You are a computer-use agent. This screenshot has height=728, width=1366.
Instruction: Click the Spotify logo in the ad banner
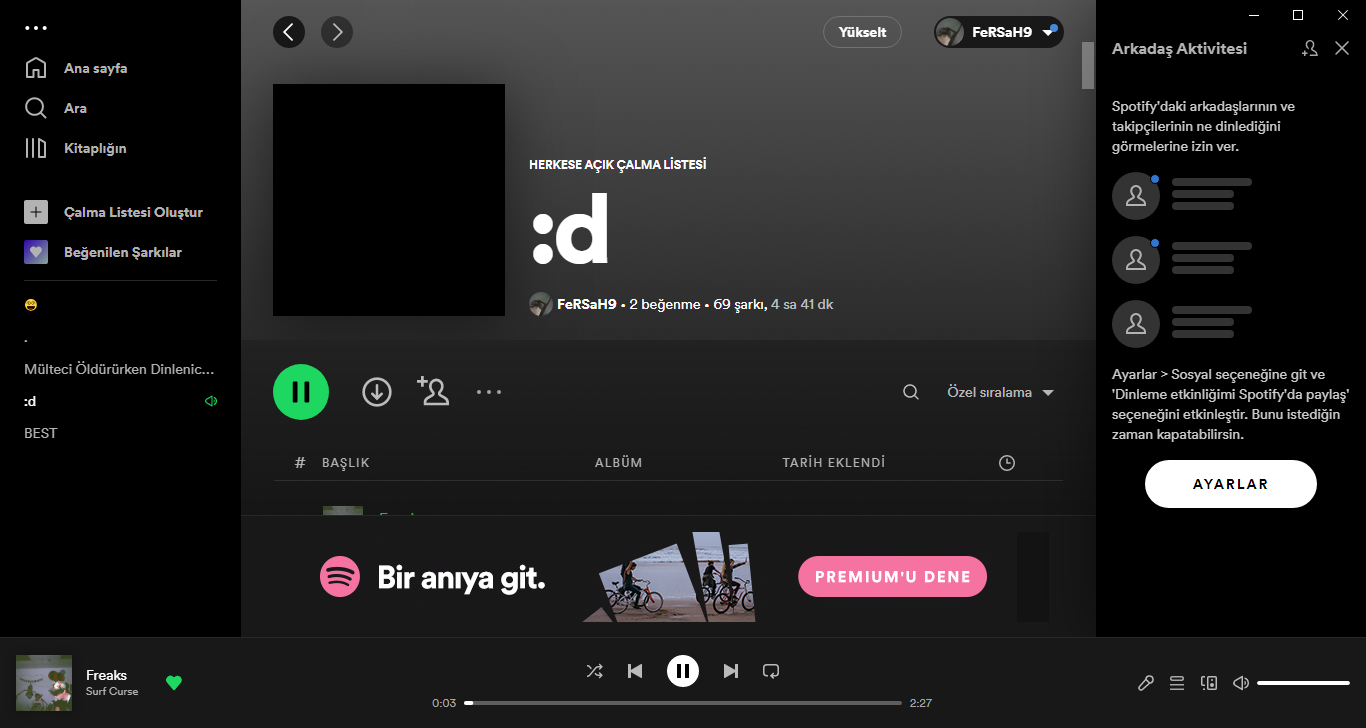coord(340,577)
